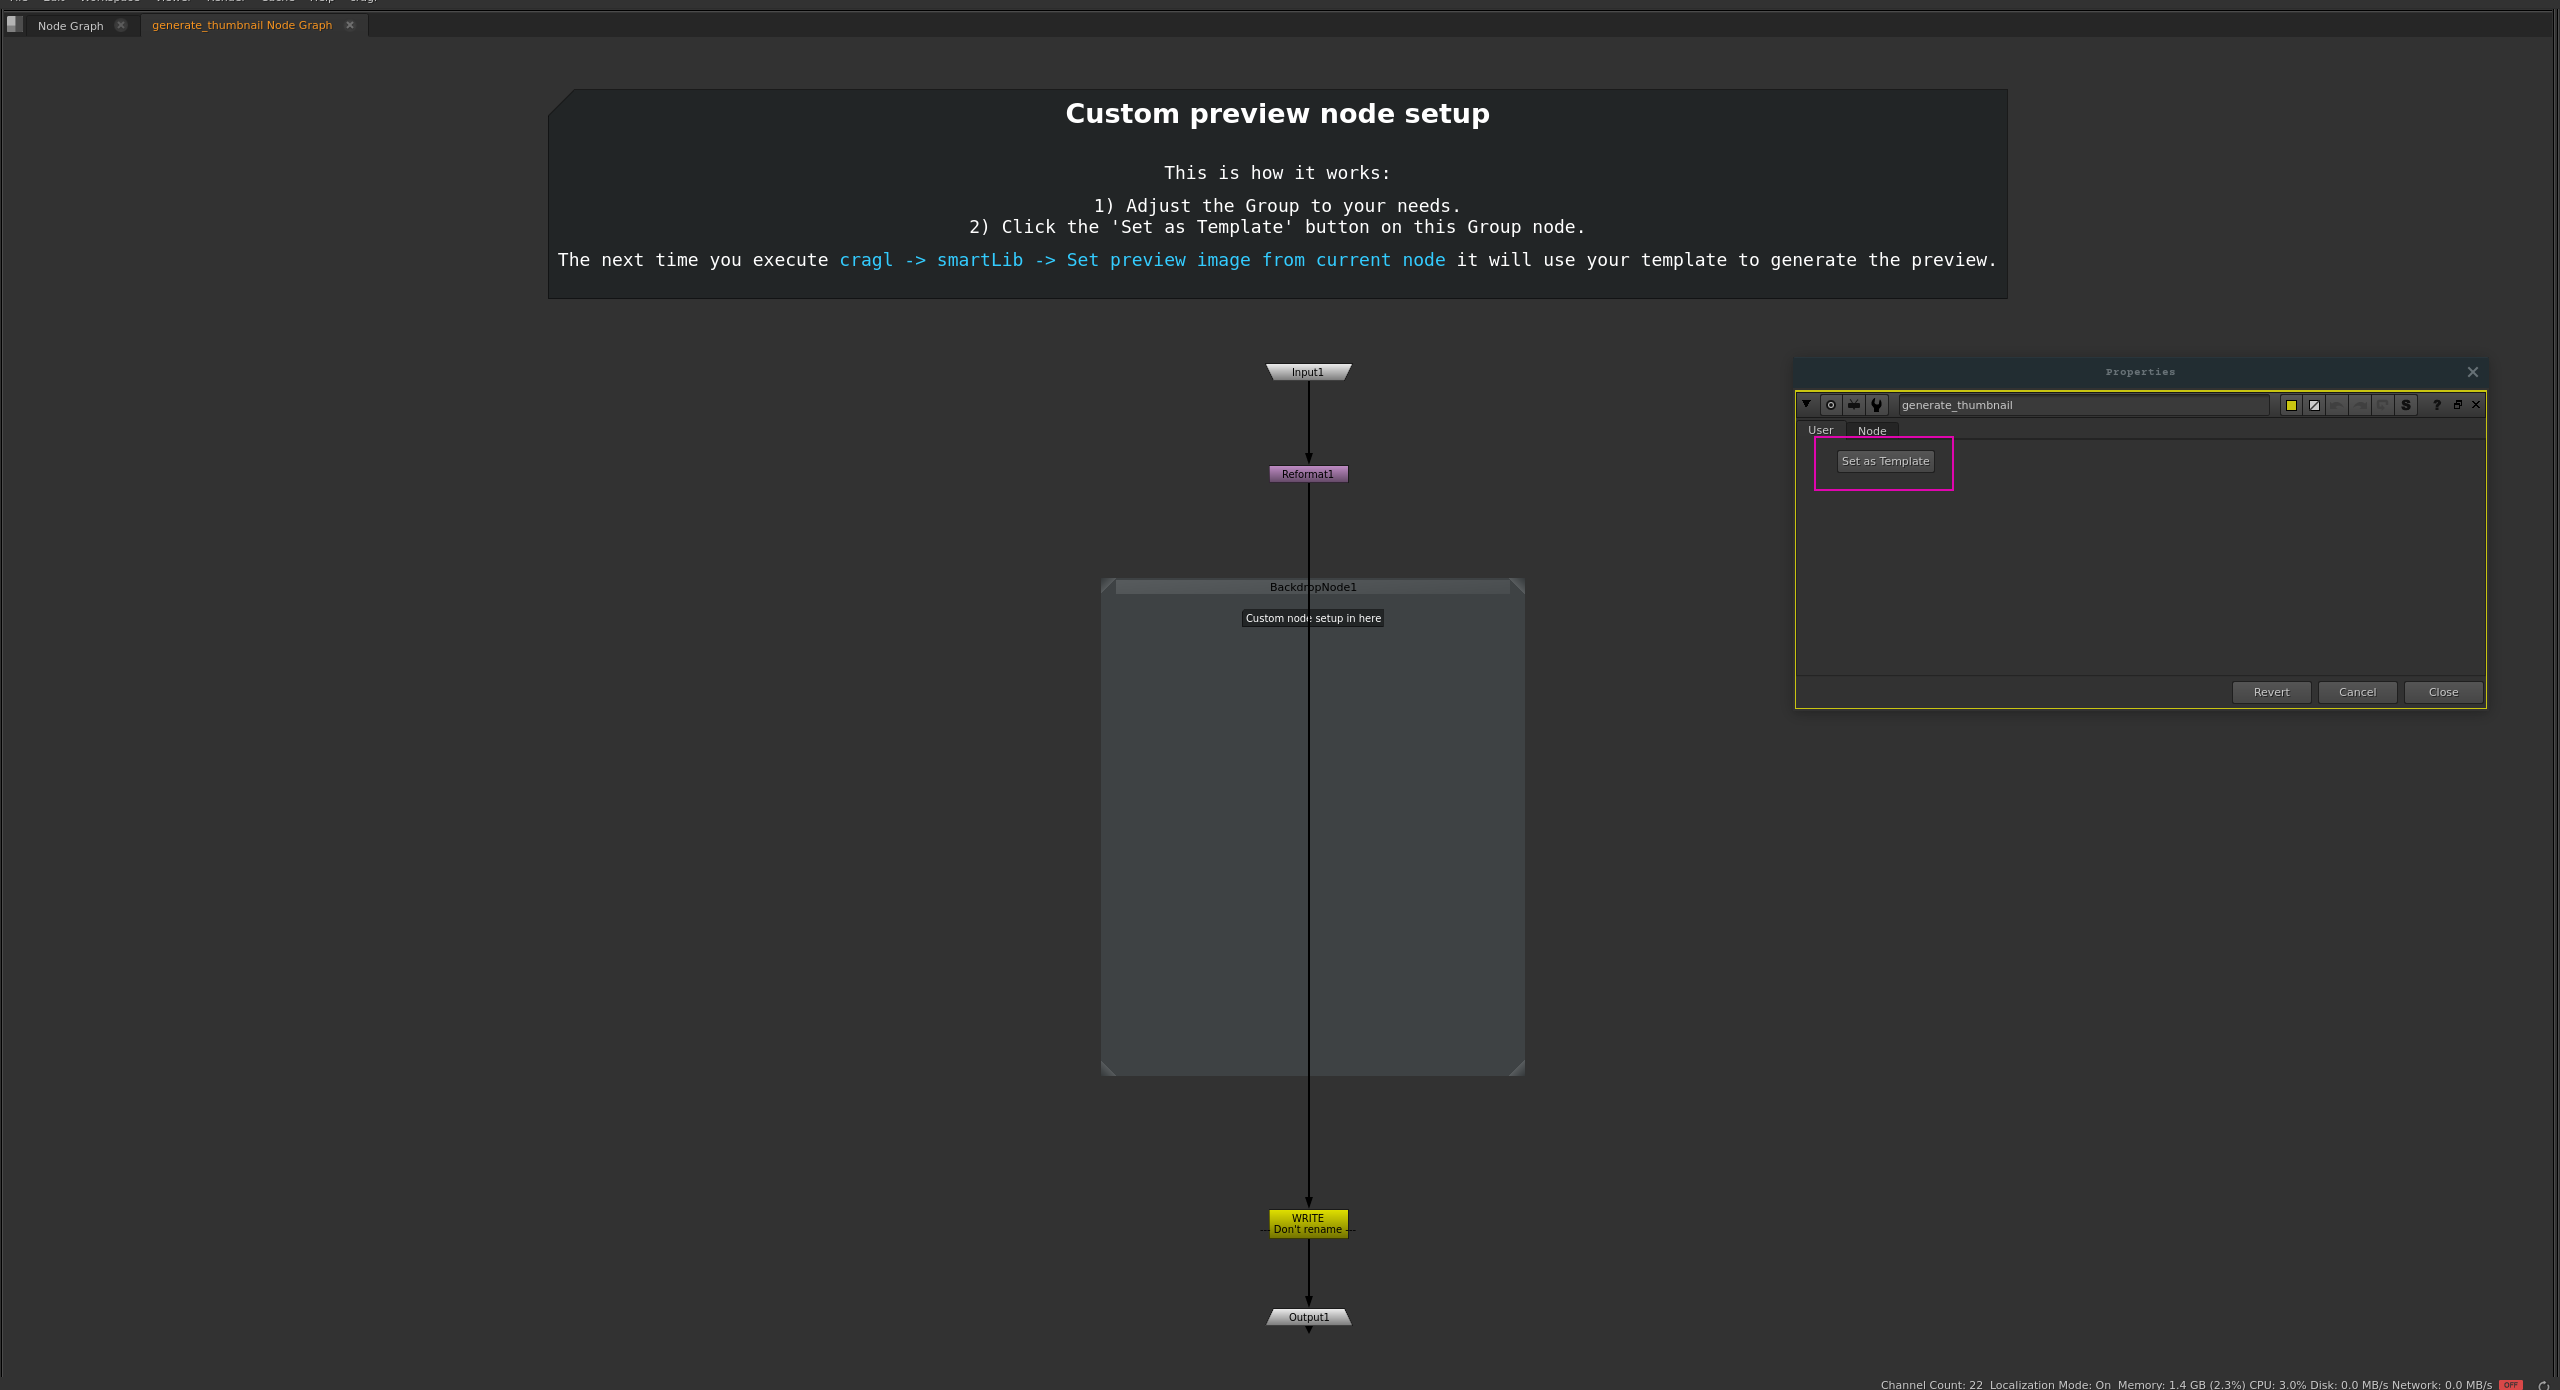Select the yellow WRITE node
2560x1390 pixels.
tap(1308, 1224)
